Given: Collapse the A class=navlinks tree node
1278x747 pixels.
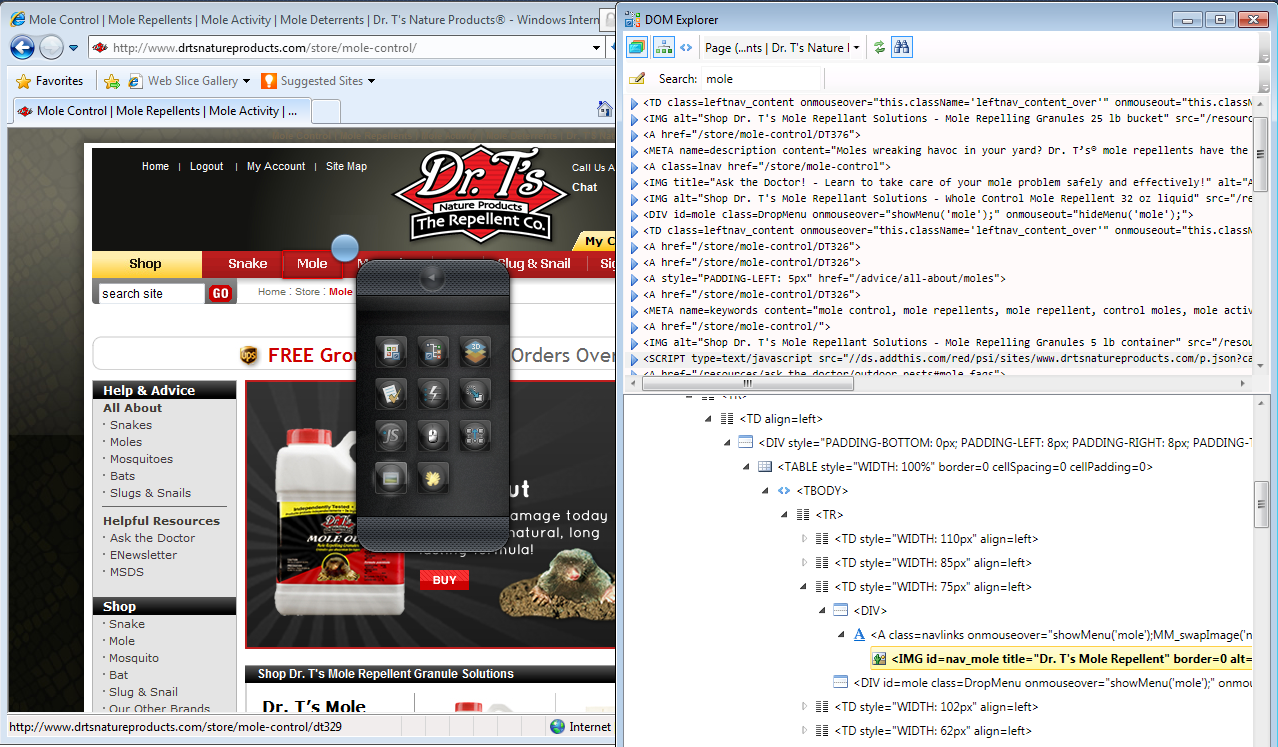Looking at the screenshot, I should click(x=842, y=635).
